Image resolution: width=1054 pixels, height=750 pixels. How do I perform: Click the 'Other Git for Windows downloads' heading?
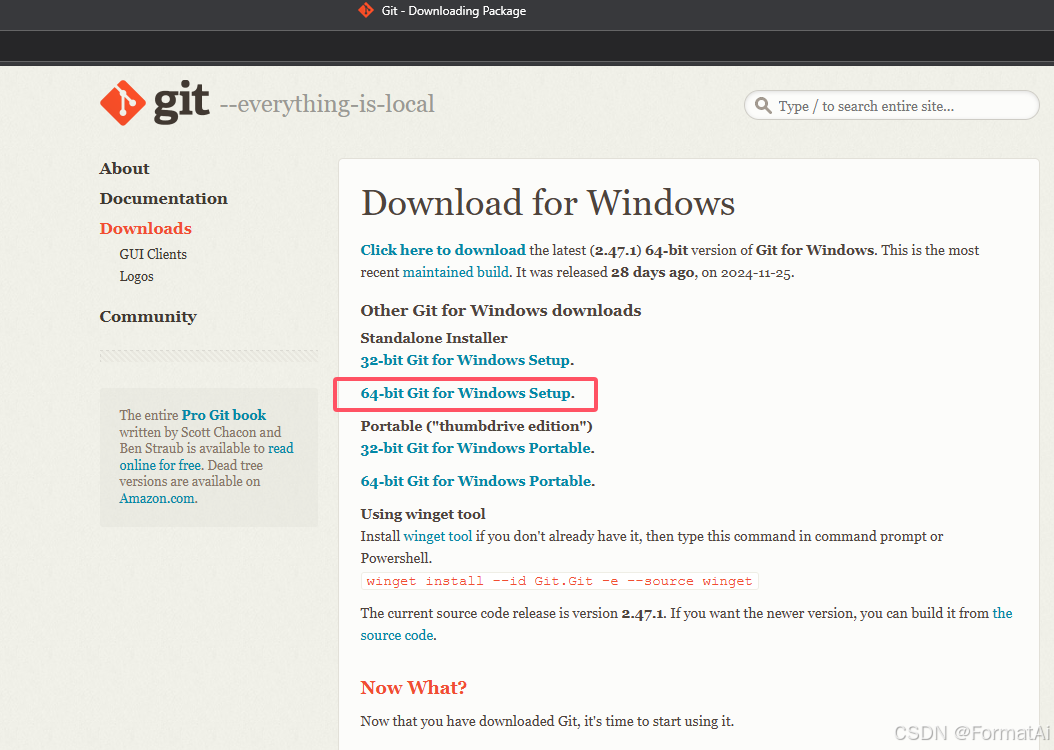[501, 310]
